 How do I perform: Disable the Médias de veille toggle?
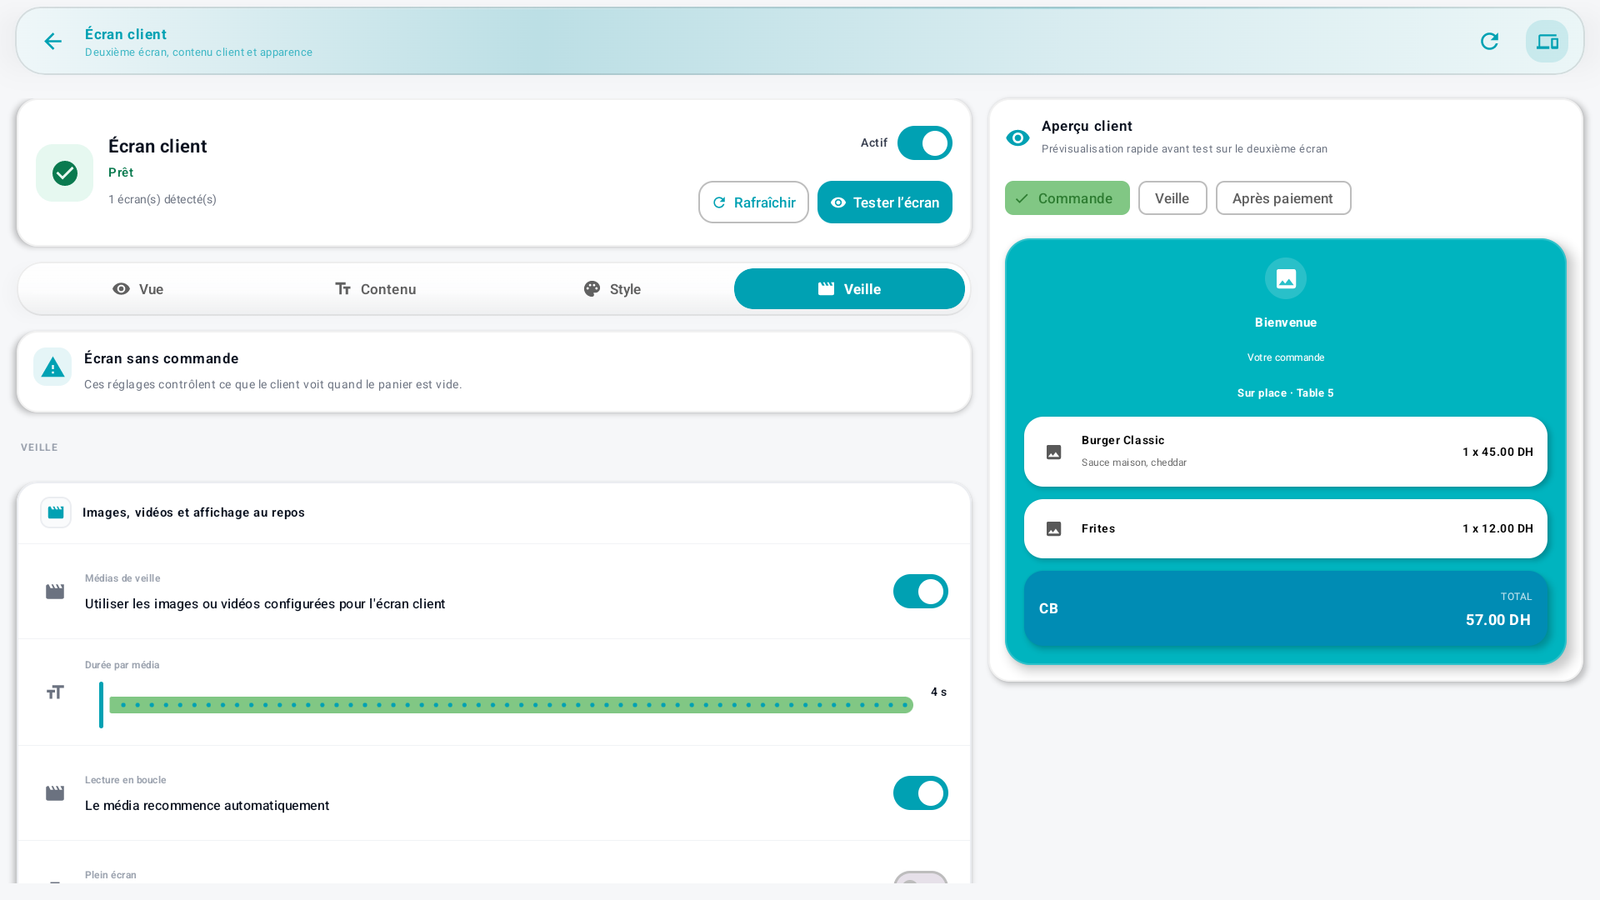(x=920, y=591)
